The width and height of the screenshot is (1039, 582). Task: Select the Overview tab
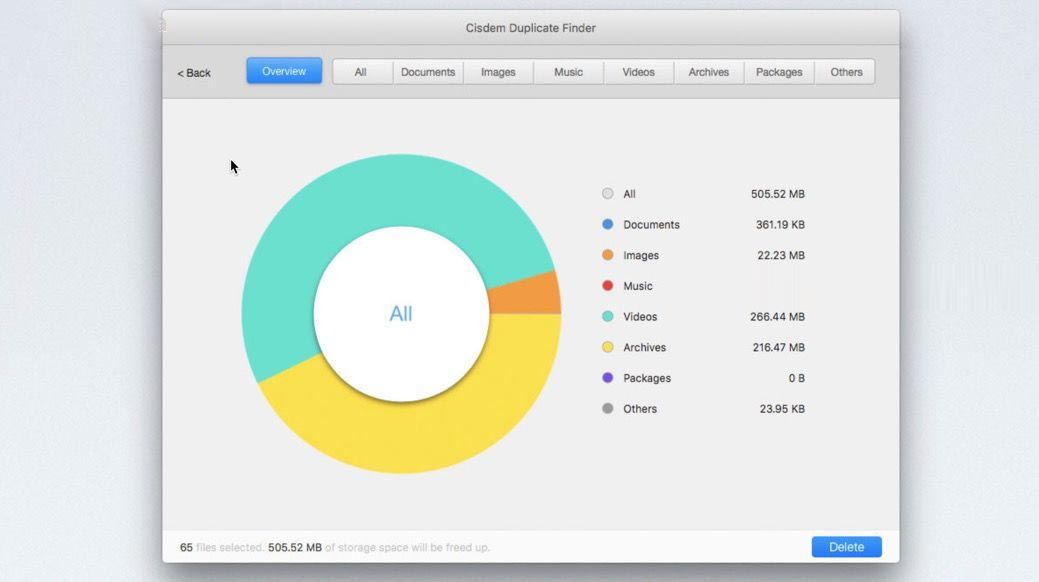point(284,71)
